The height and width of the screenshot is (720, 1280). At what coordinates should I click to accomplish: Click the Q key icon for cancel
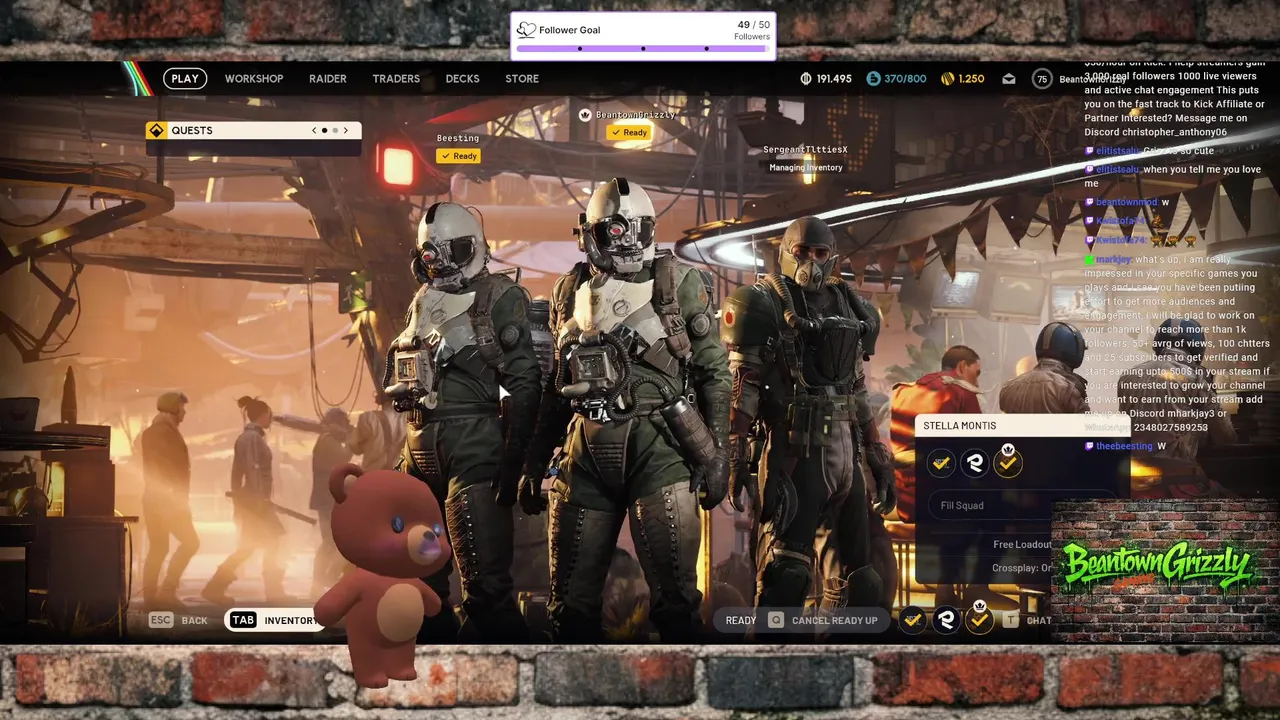776,620
